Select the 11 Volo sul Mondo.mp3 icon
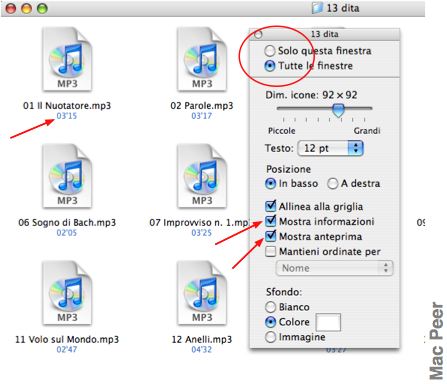This screenshot has height=384, width=447. coord(67,293)
